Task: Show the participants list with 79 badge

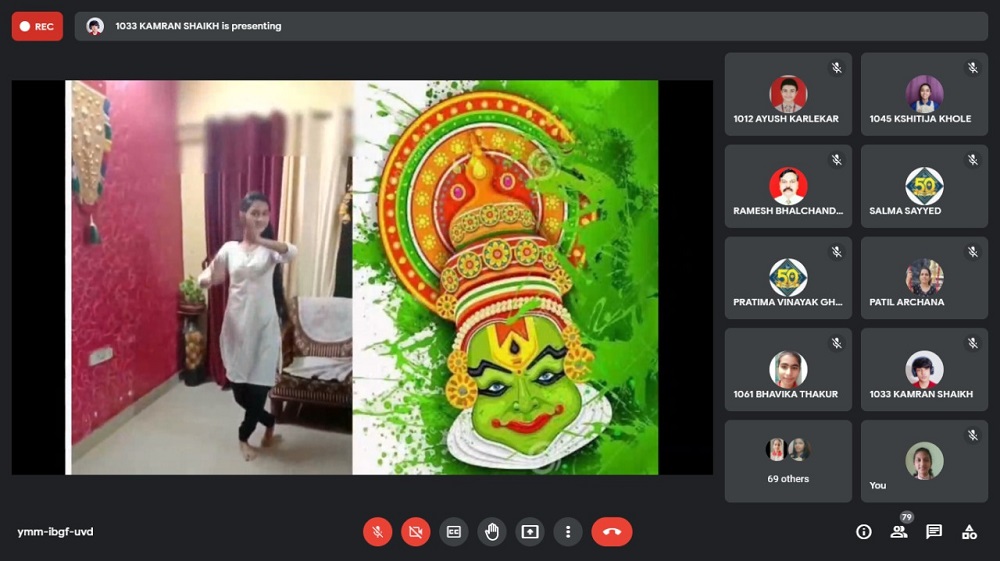Action: (x=899, y=532)
